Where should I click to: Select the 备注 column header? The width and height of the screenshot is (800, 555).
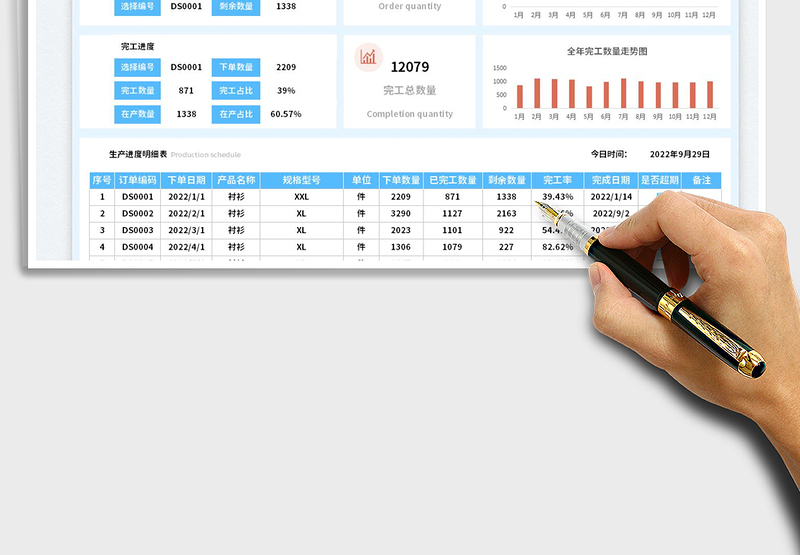[x=701, y=181]
